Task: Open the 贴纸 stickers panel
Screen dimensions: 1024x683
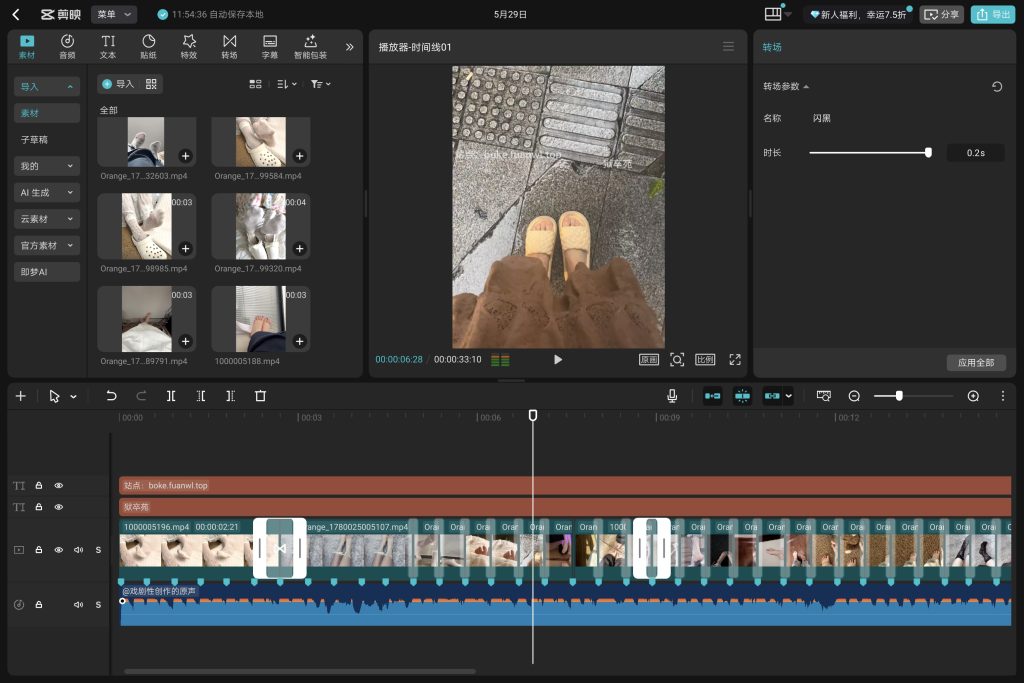Action: click(148, 46)
